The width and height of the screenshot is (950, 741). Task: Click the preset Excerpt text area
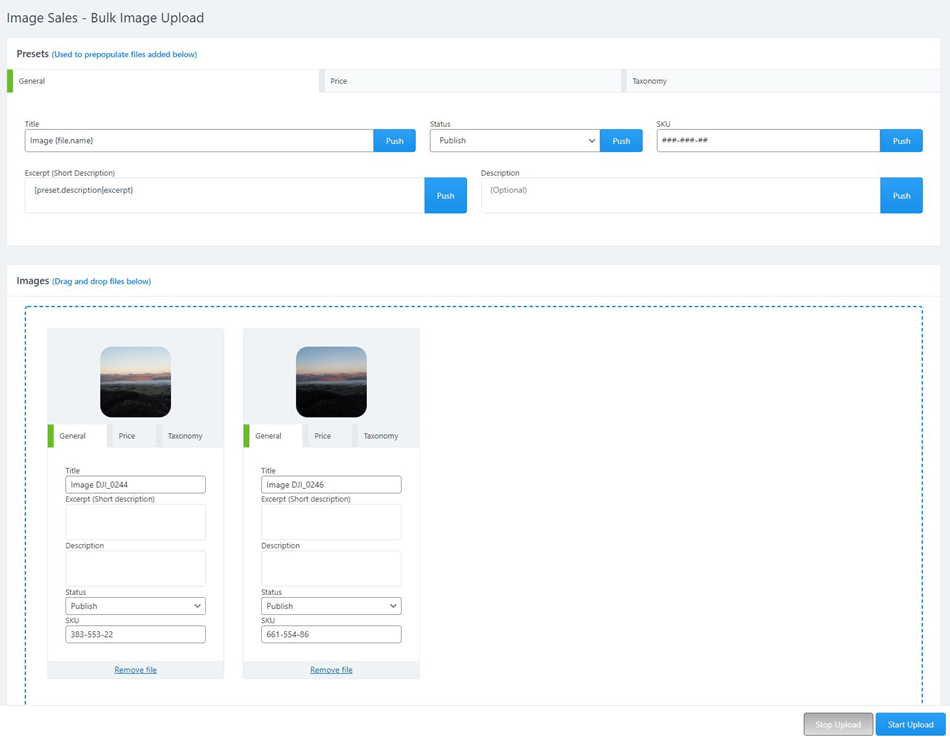224,195
